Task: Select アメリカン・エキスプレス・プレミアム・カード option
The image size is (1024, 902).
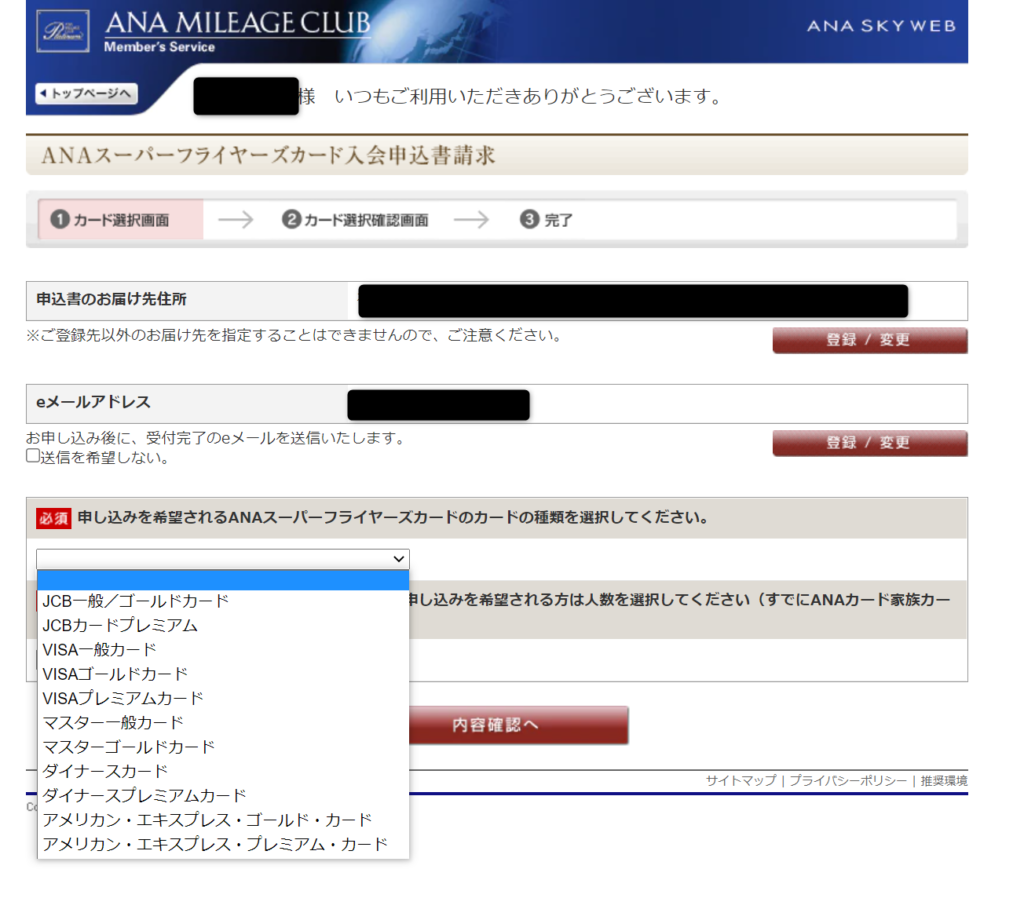Action: (x=223, y=845)
